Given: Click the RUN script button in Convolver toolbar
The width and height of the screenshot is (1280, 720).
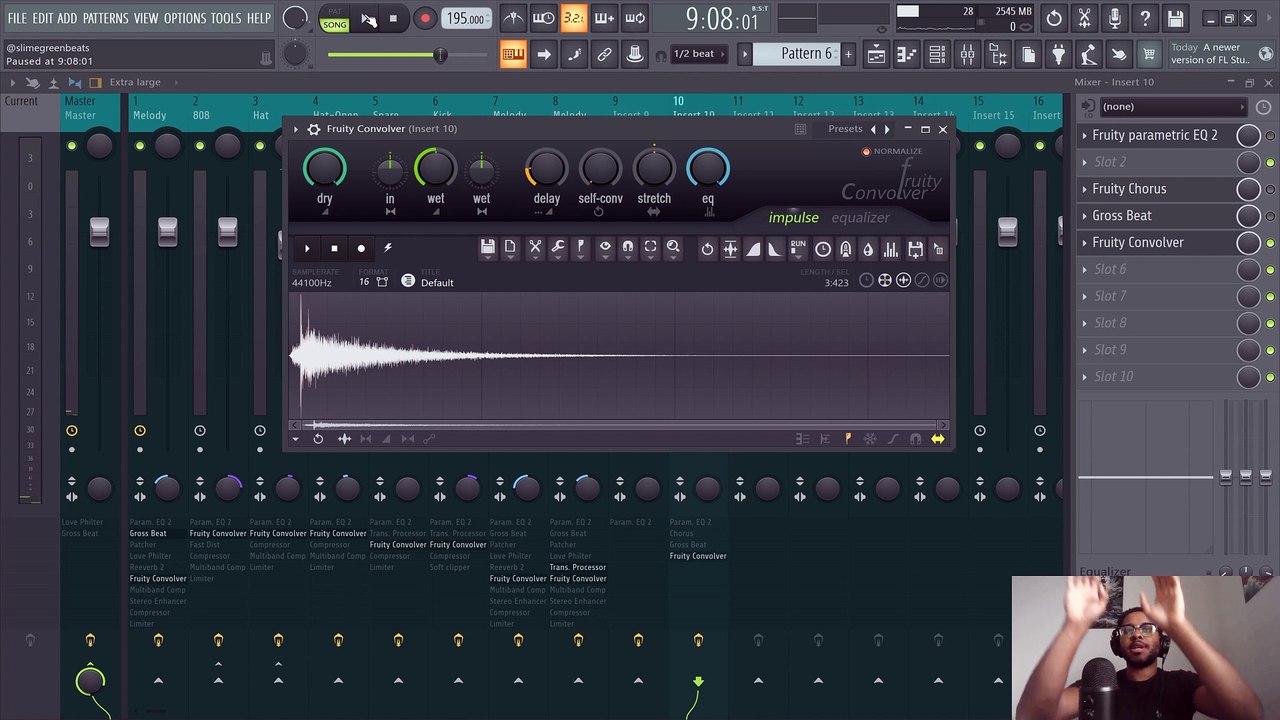Looking at the screenshot, I should [798, 248].
